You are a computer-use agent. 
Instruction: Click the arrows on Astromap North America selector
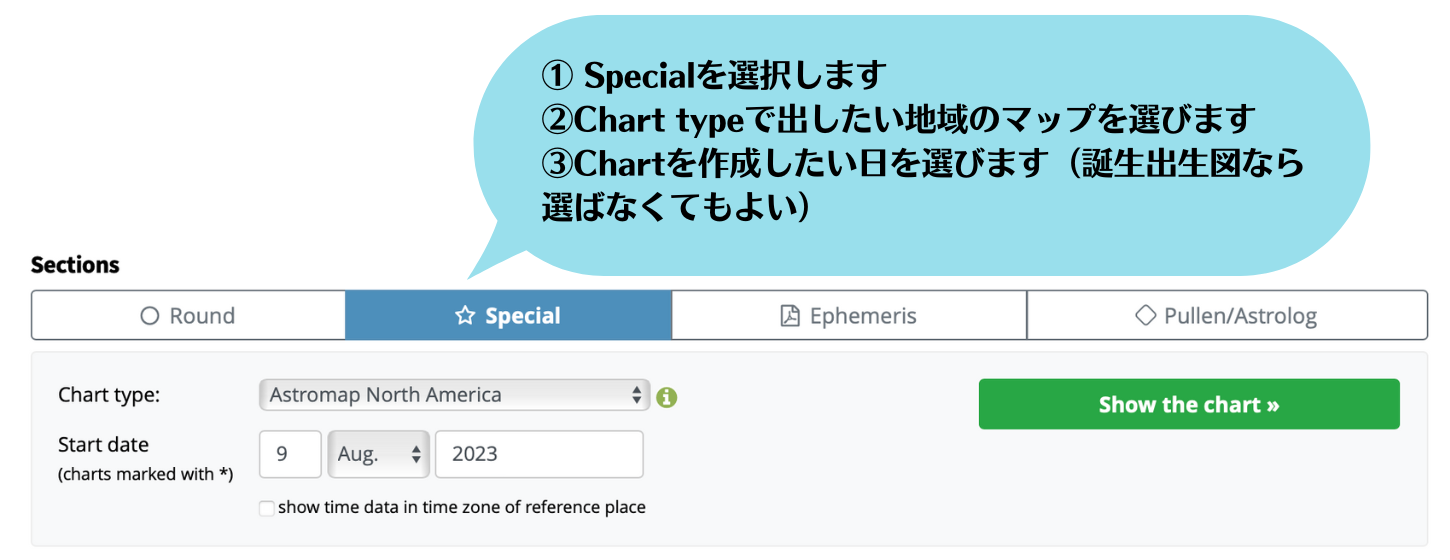tap(636, 395)
